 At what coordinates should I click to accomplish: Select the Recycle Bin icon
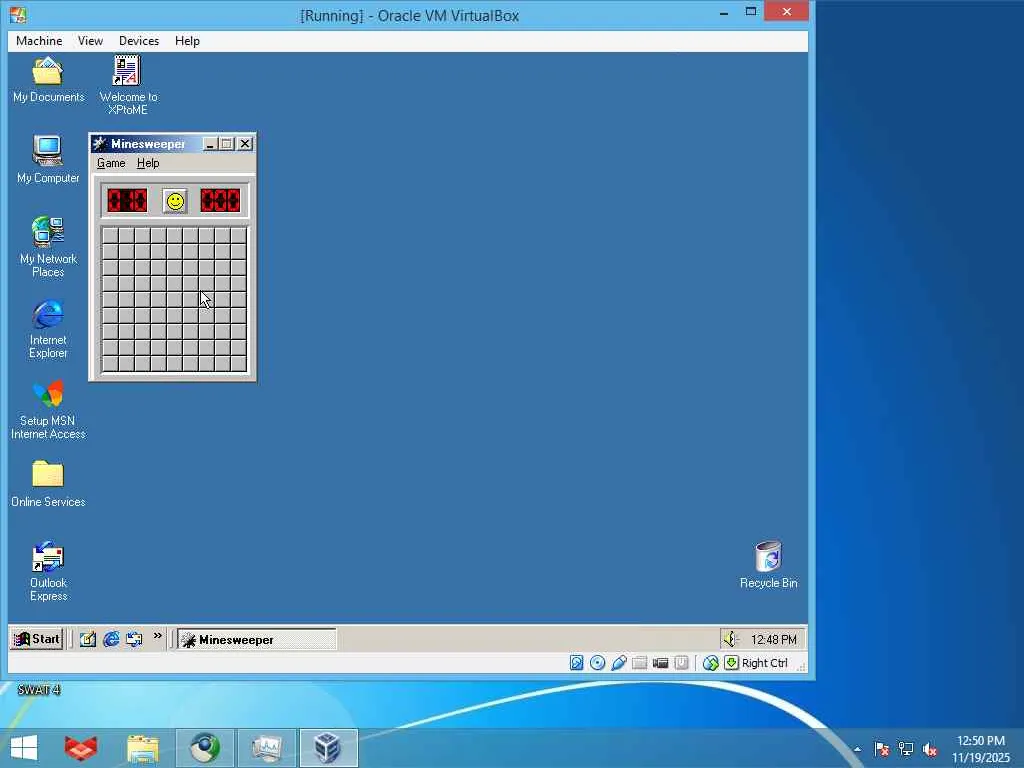click(769, 565)
